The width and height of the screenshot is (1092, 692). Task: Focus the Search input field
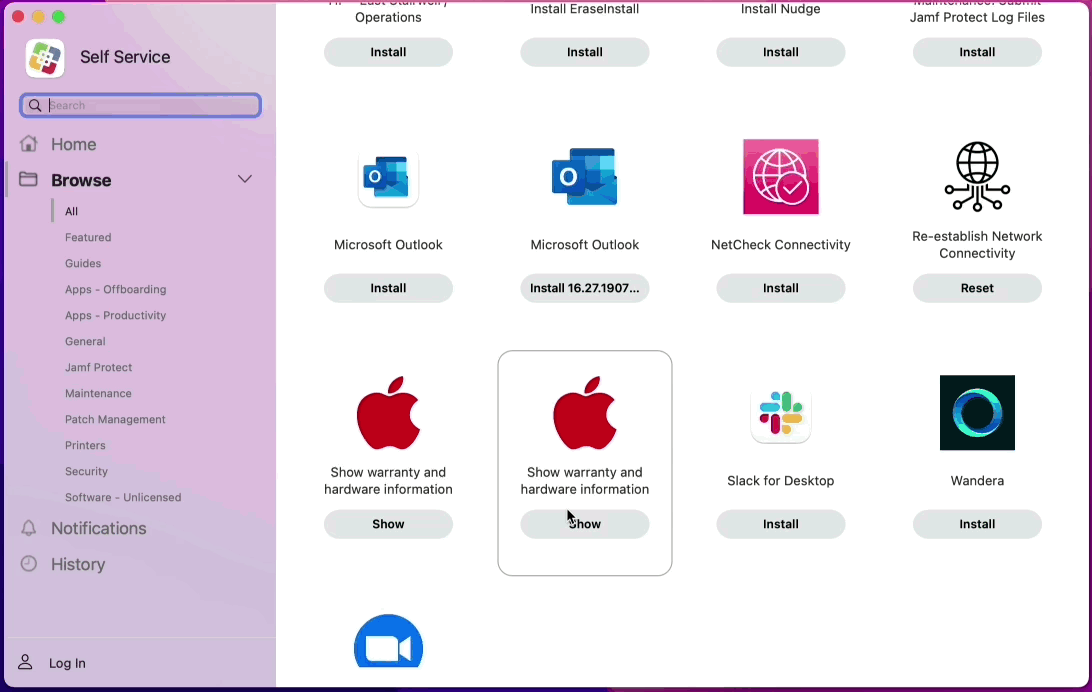coord(141,106)
